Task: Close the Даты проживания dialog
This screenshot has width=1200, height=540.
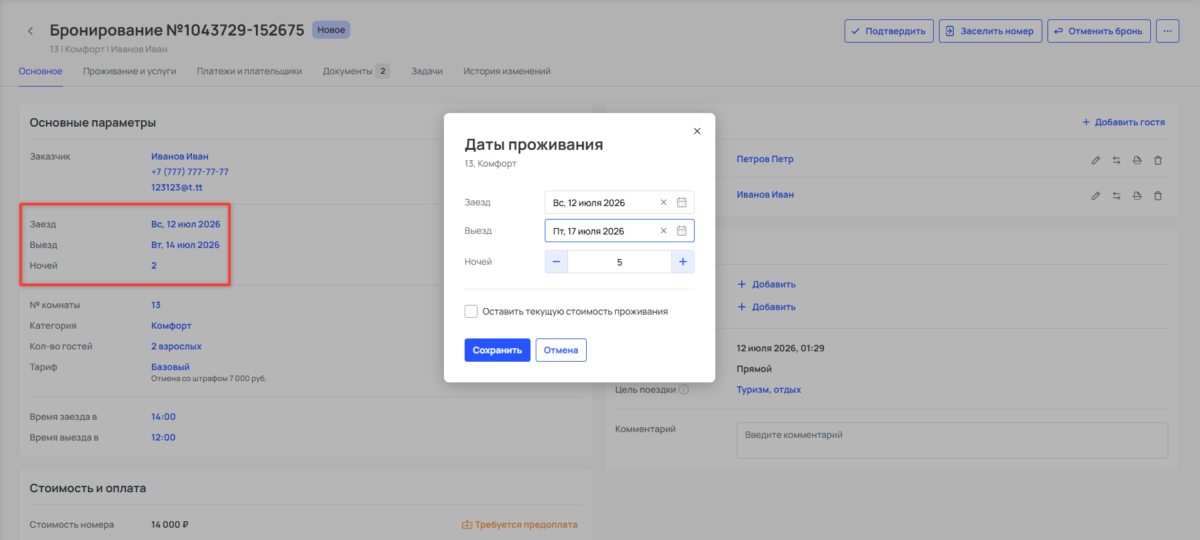Action: click(x=697, y=131)
